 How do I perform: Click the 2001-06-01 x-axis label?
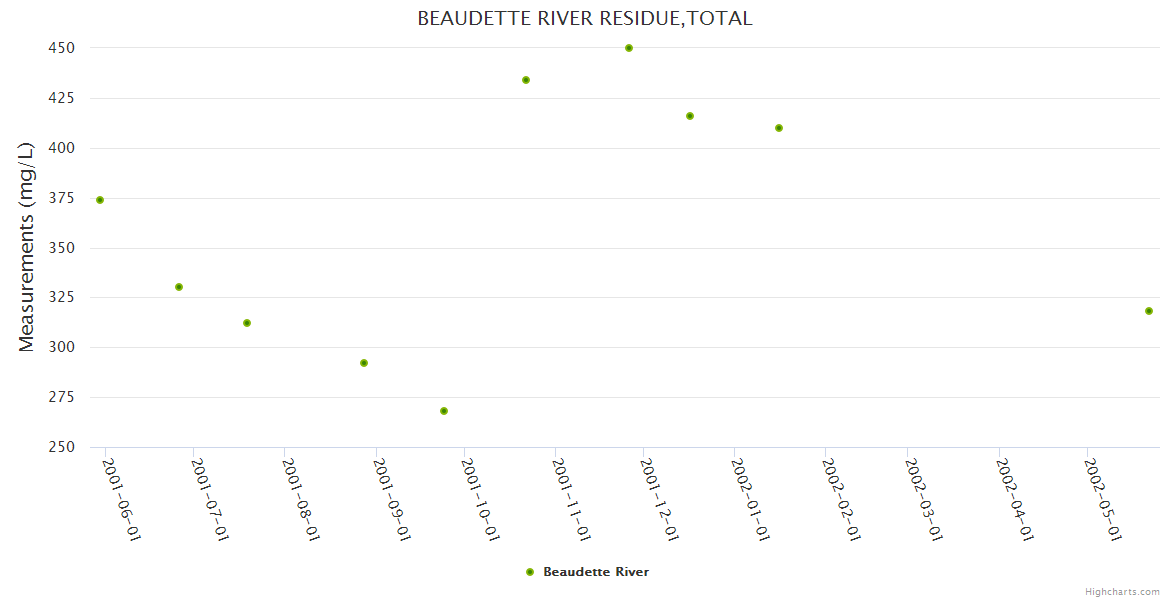click(122, 499)
